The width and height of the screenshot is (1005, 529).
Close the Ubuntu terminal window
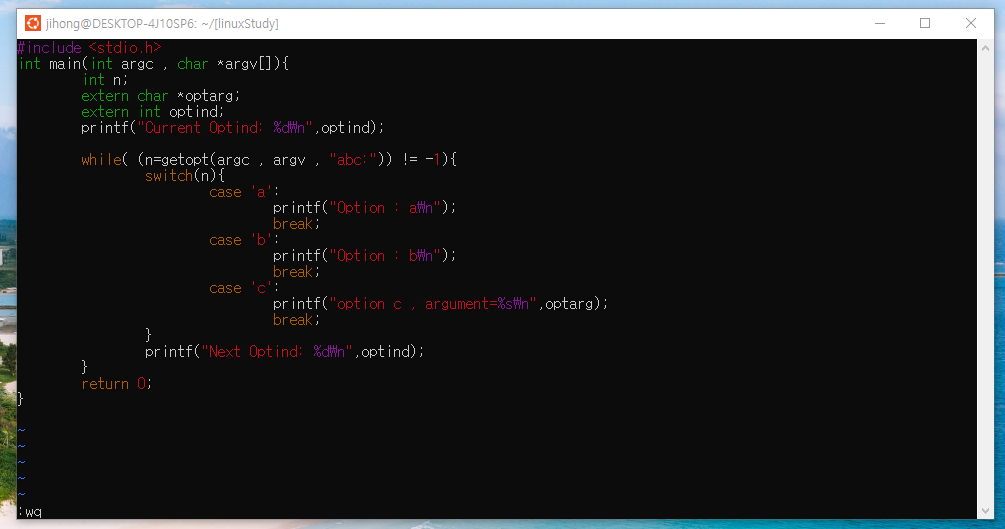click(x=970, y=24)
